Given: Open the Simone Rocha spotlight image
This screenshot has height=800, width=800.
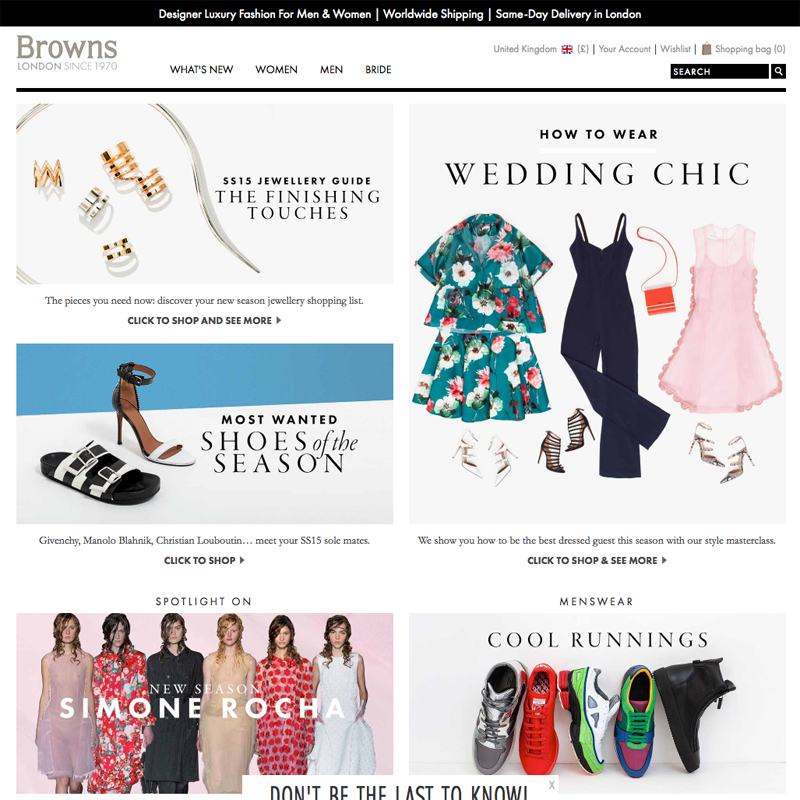Looking at the screenshot, I should tap(205, 703).
